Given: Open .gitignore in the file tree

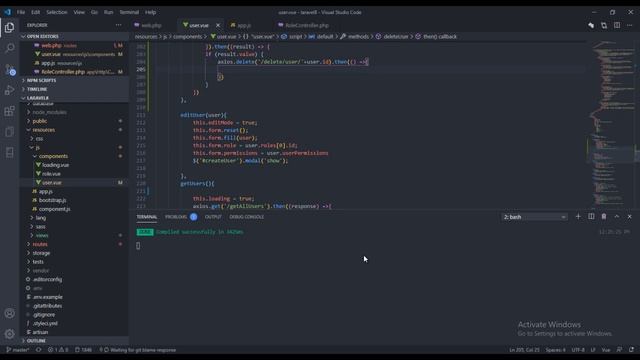Looking at the screenshot, I should 44,314.
